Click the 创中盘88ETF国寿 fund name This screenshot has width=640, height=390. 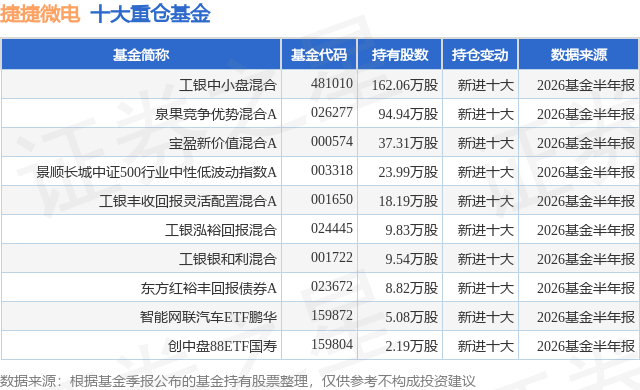(x=222, y=346)
